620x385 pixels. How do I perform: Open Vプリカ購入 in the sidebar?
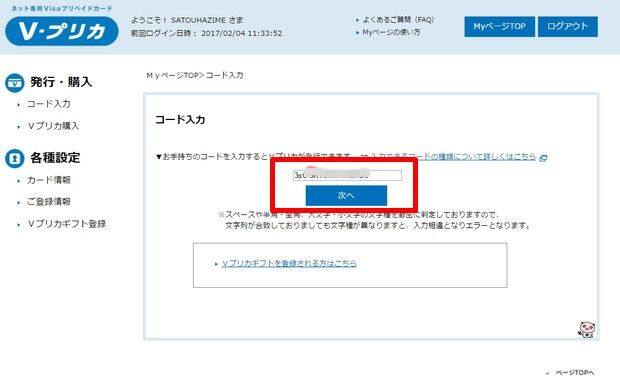(53, 126)
